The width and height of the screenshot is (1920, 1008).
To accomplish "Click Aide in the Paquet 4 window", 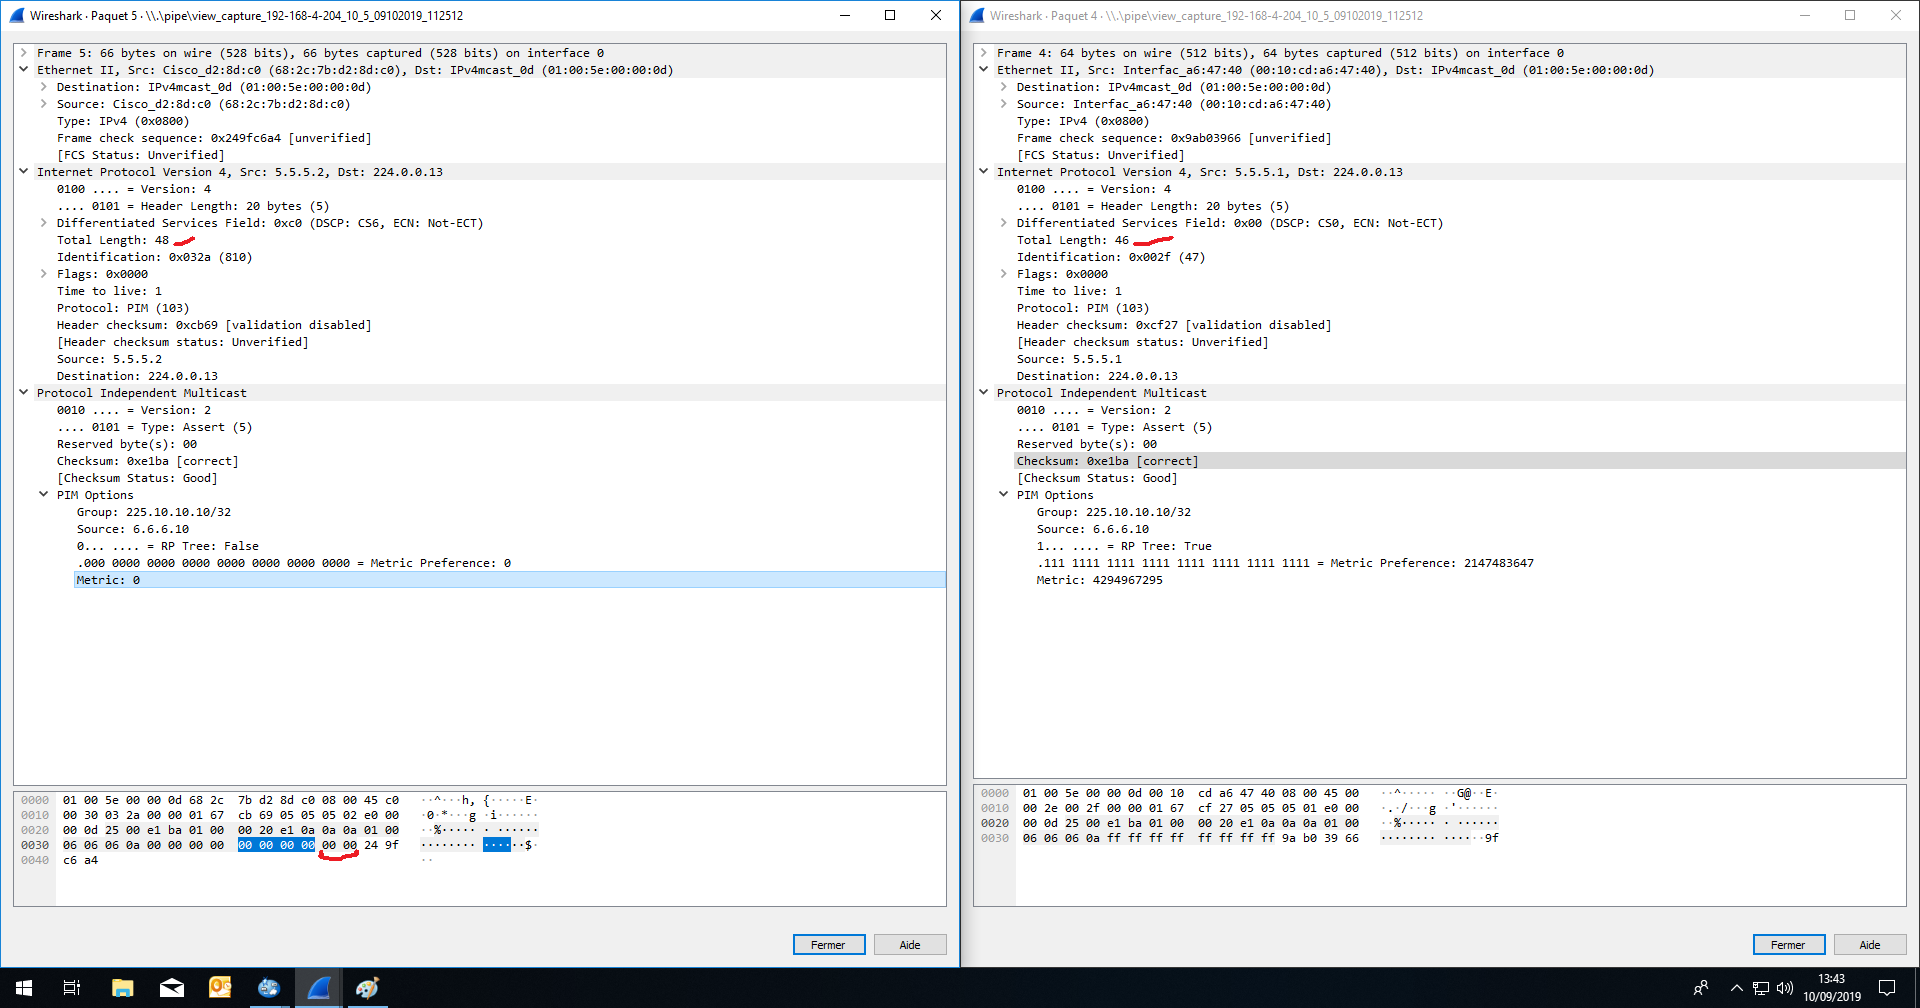I will click(x=1870, y=945).
